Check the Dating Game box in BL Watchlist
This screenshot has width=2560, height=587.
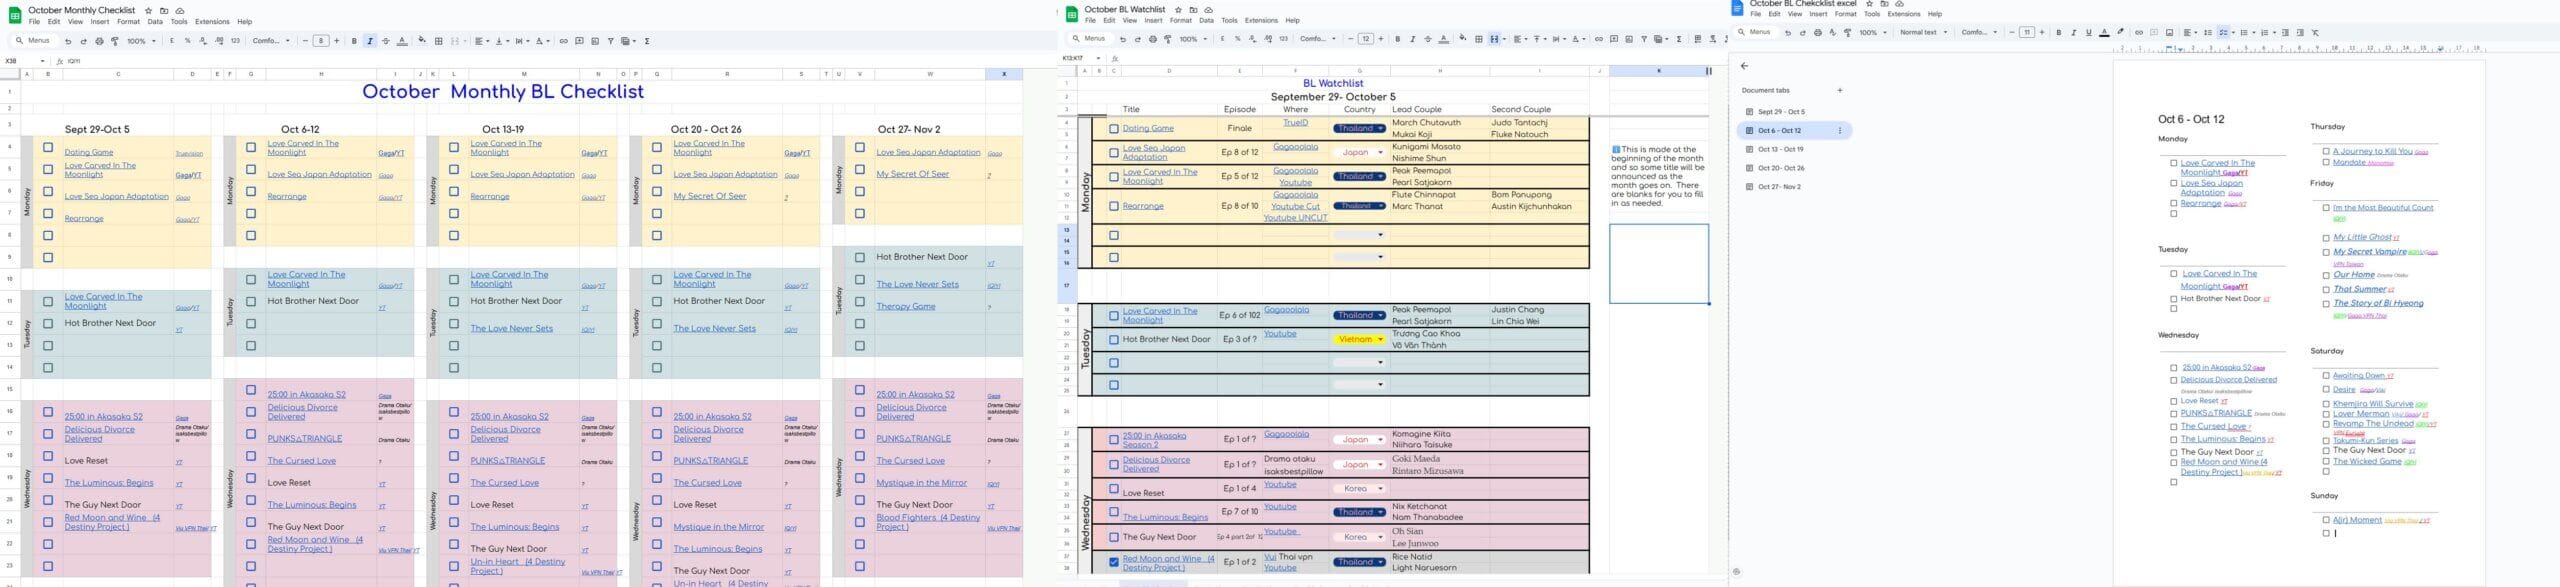coord(1113,128)
